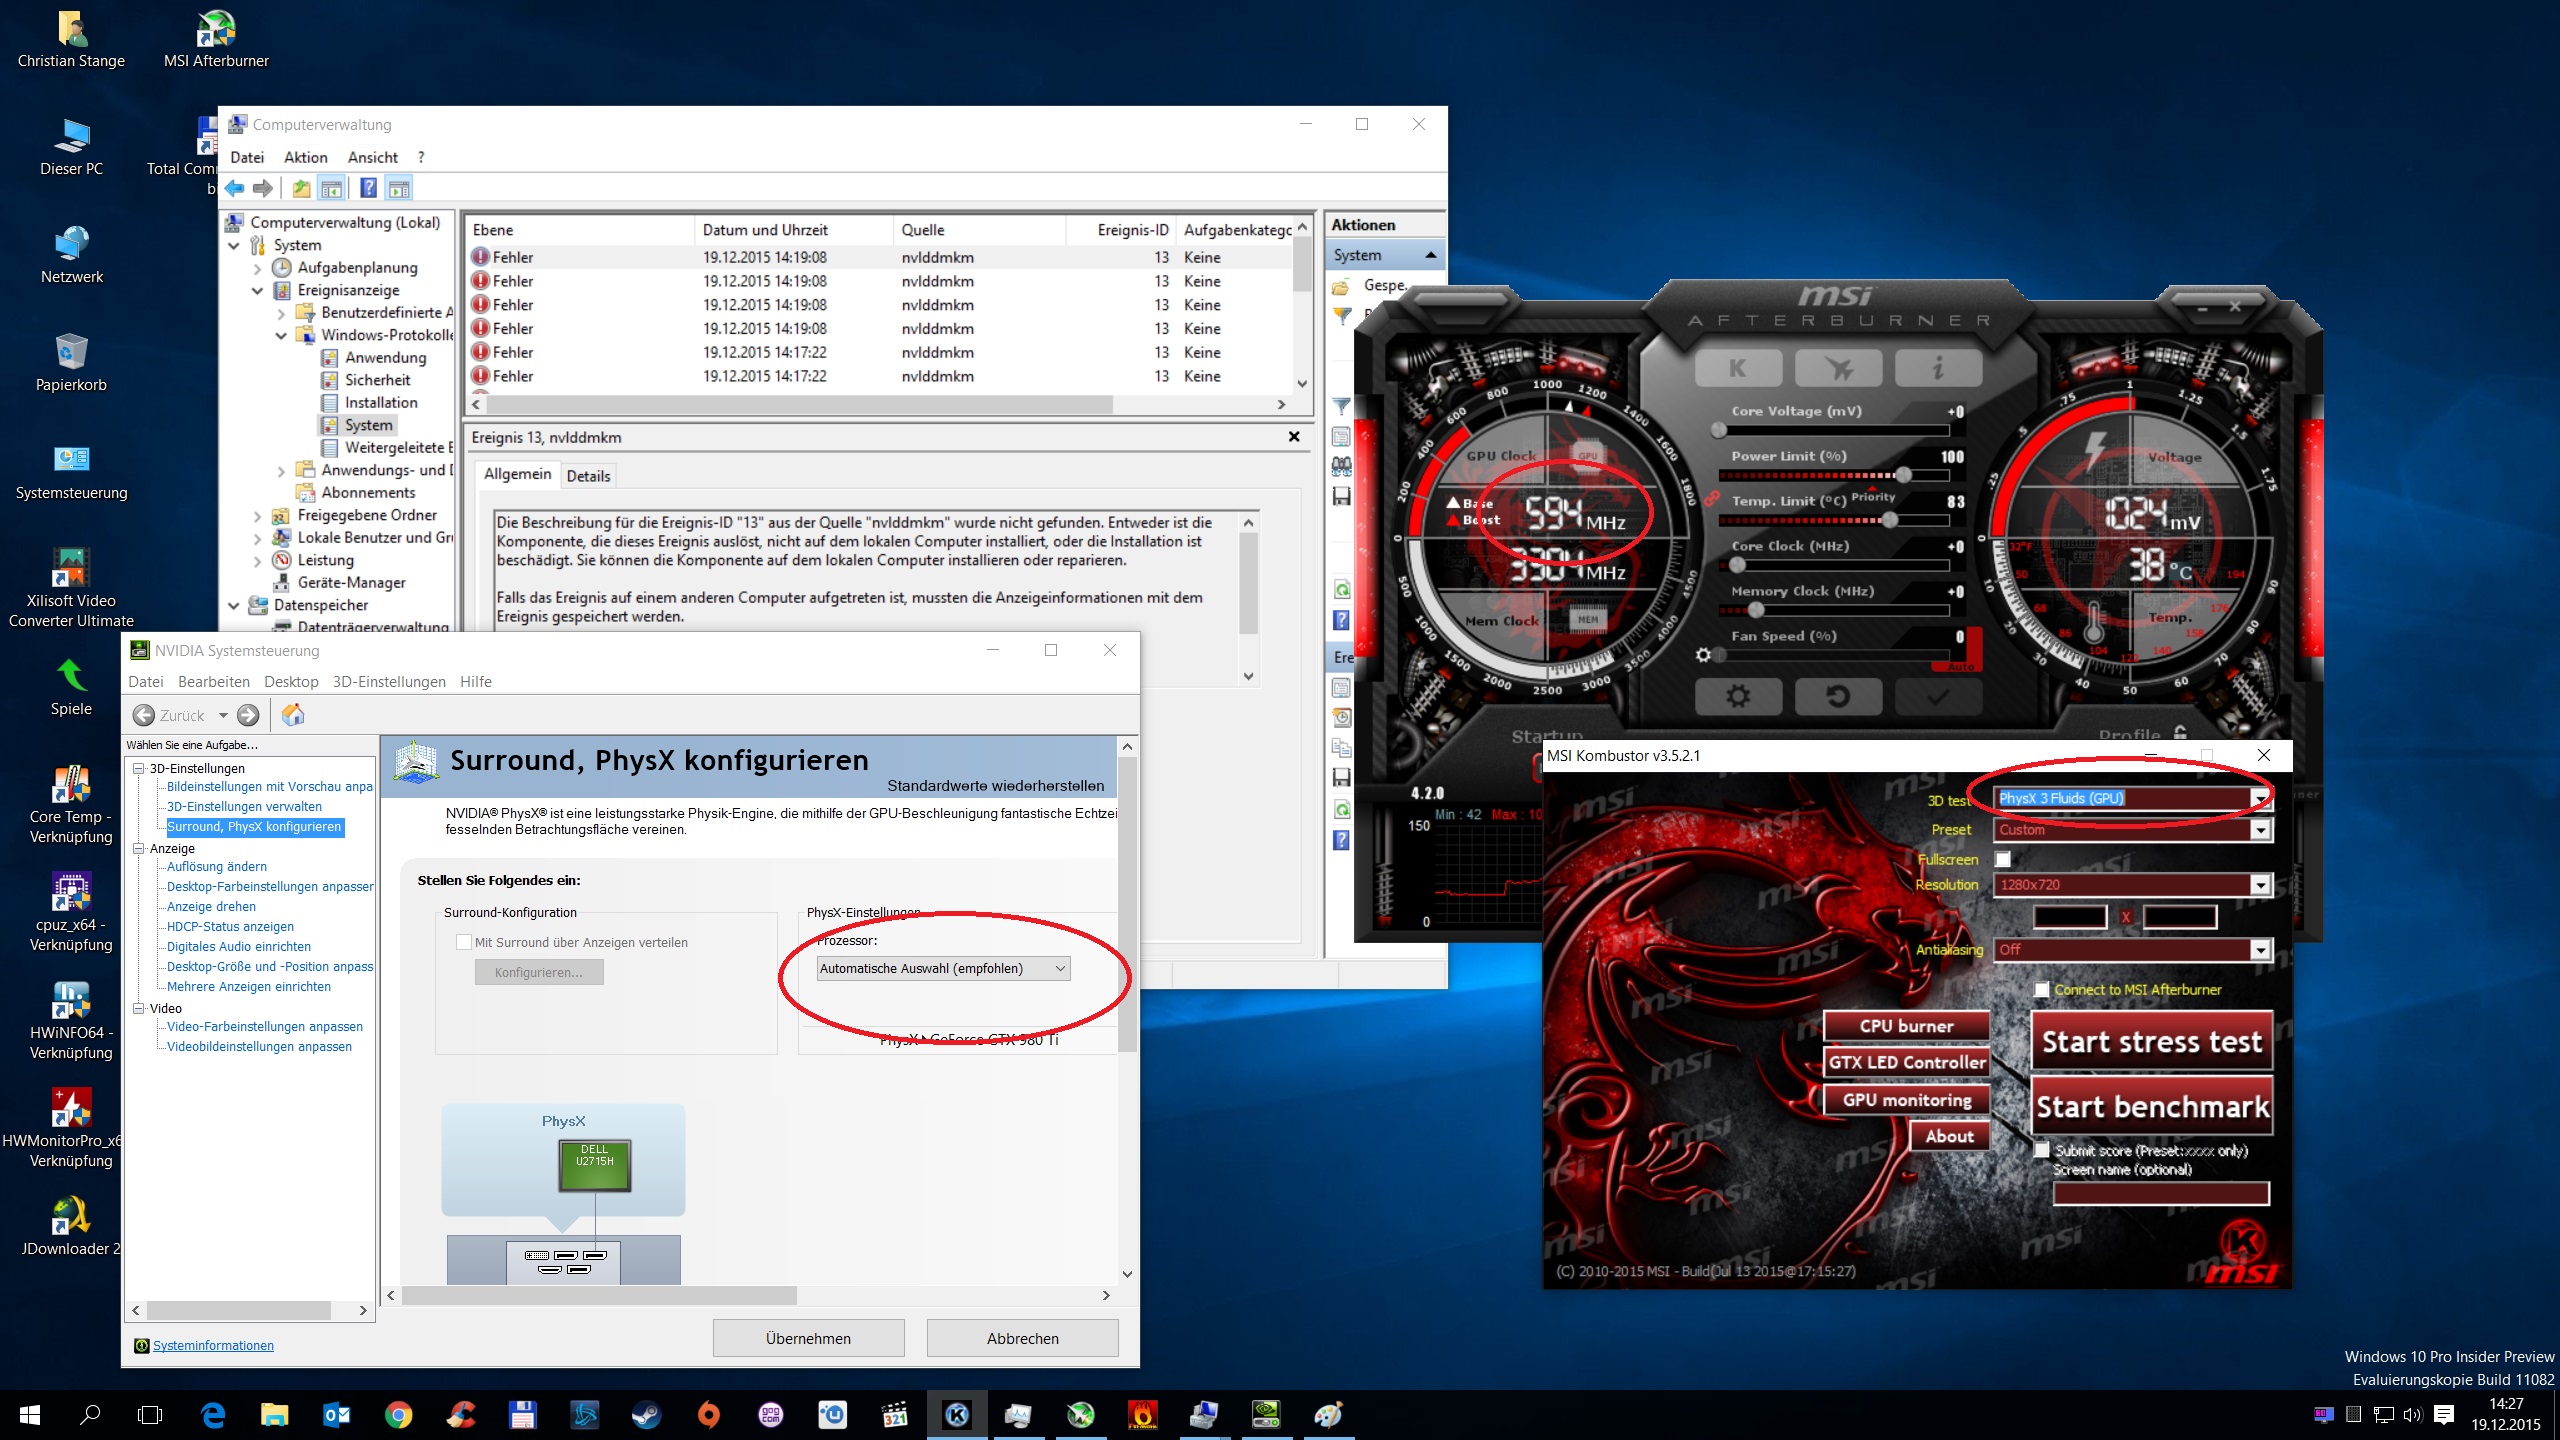
Task: Open the PhysX Prozessor dropdown
Action: click(x=943, y=968)
